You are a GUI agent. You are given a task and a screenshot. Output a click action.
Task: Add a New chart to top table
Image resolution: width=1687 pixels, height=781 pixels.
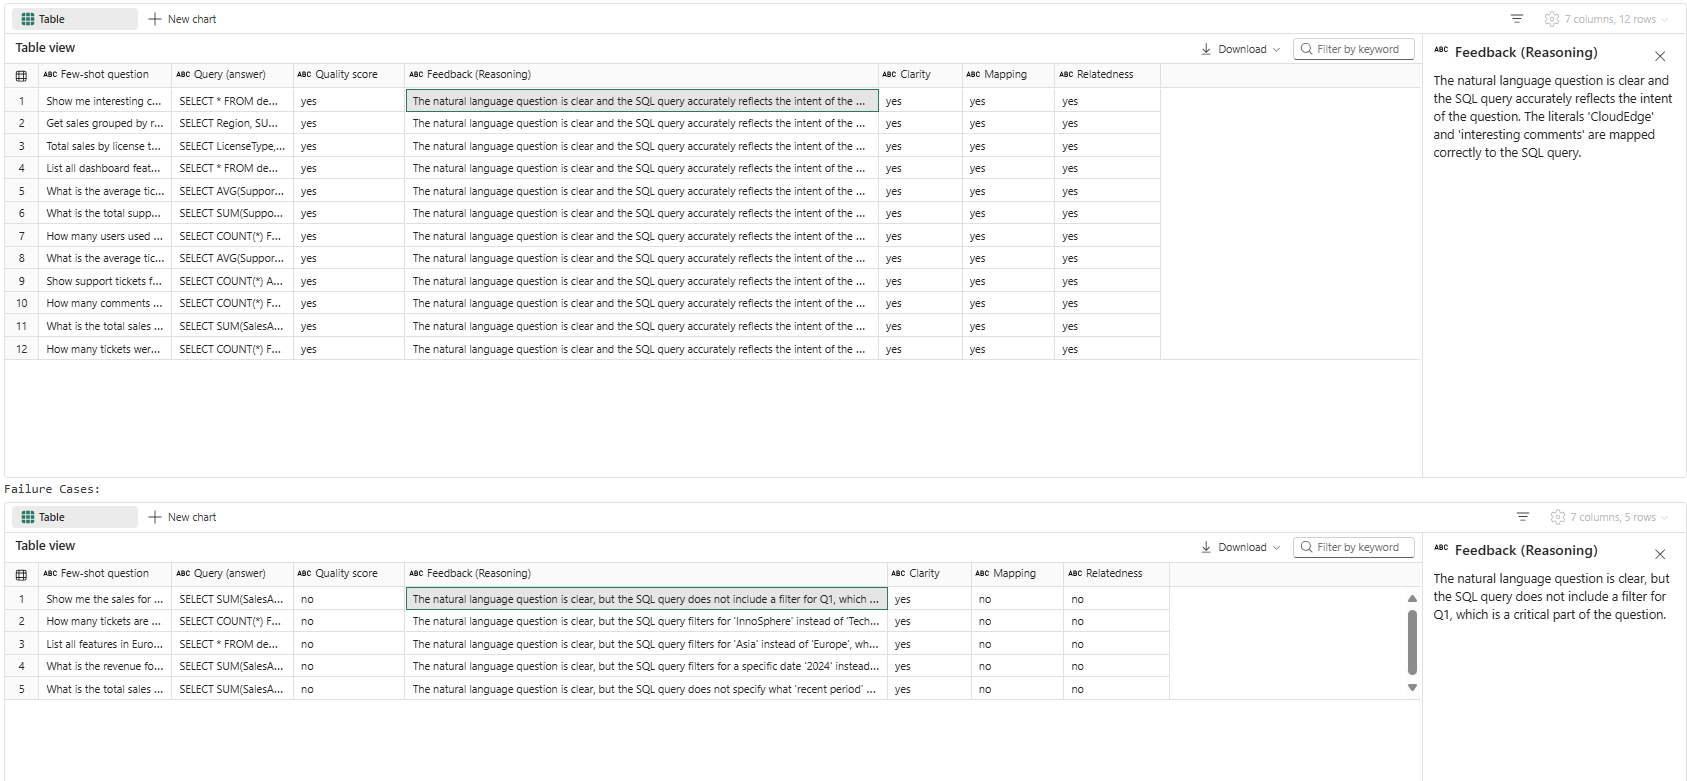coord(182,19)
